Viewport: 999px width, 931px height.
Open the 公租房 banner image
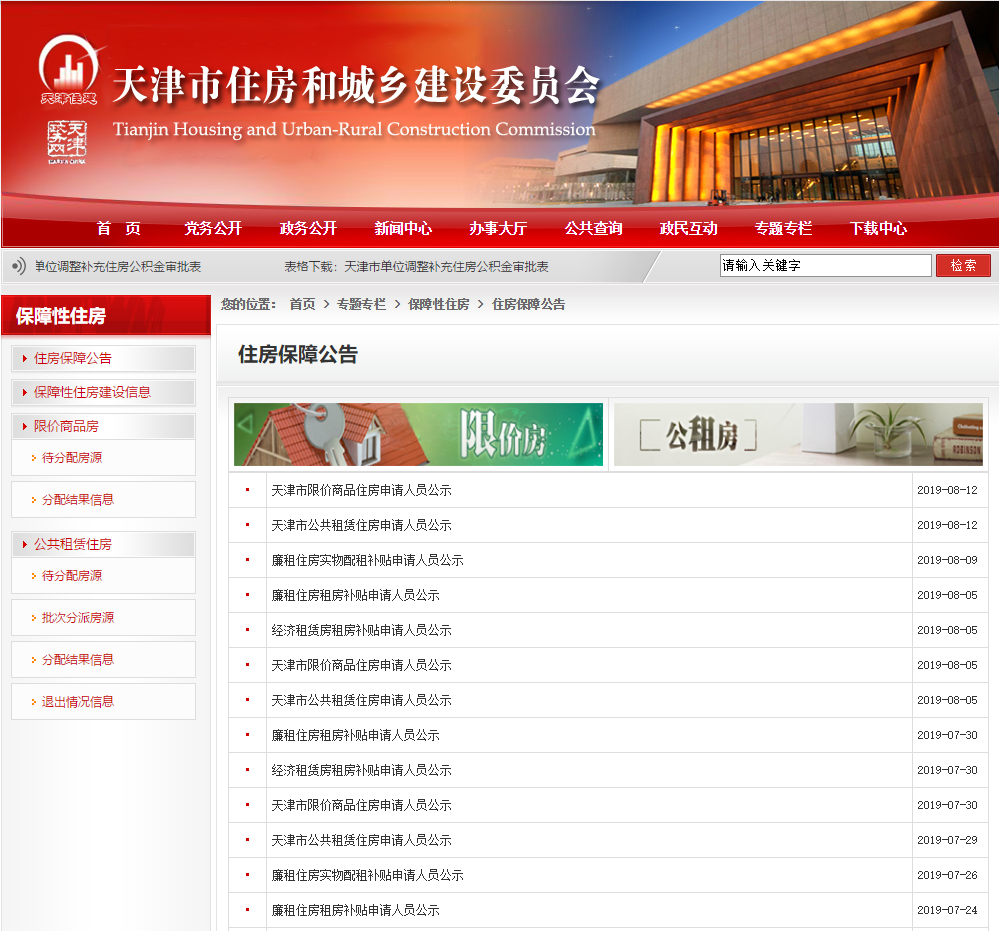pos(797,434)
